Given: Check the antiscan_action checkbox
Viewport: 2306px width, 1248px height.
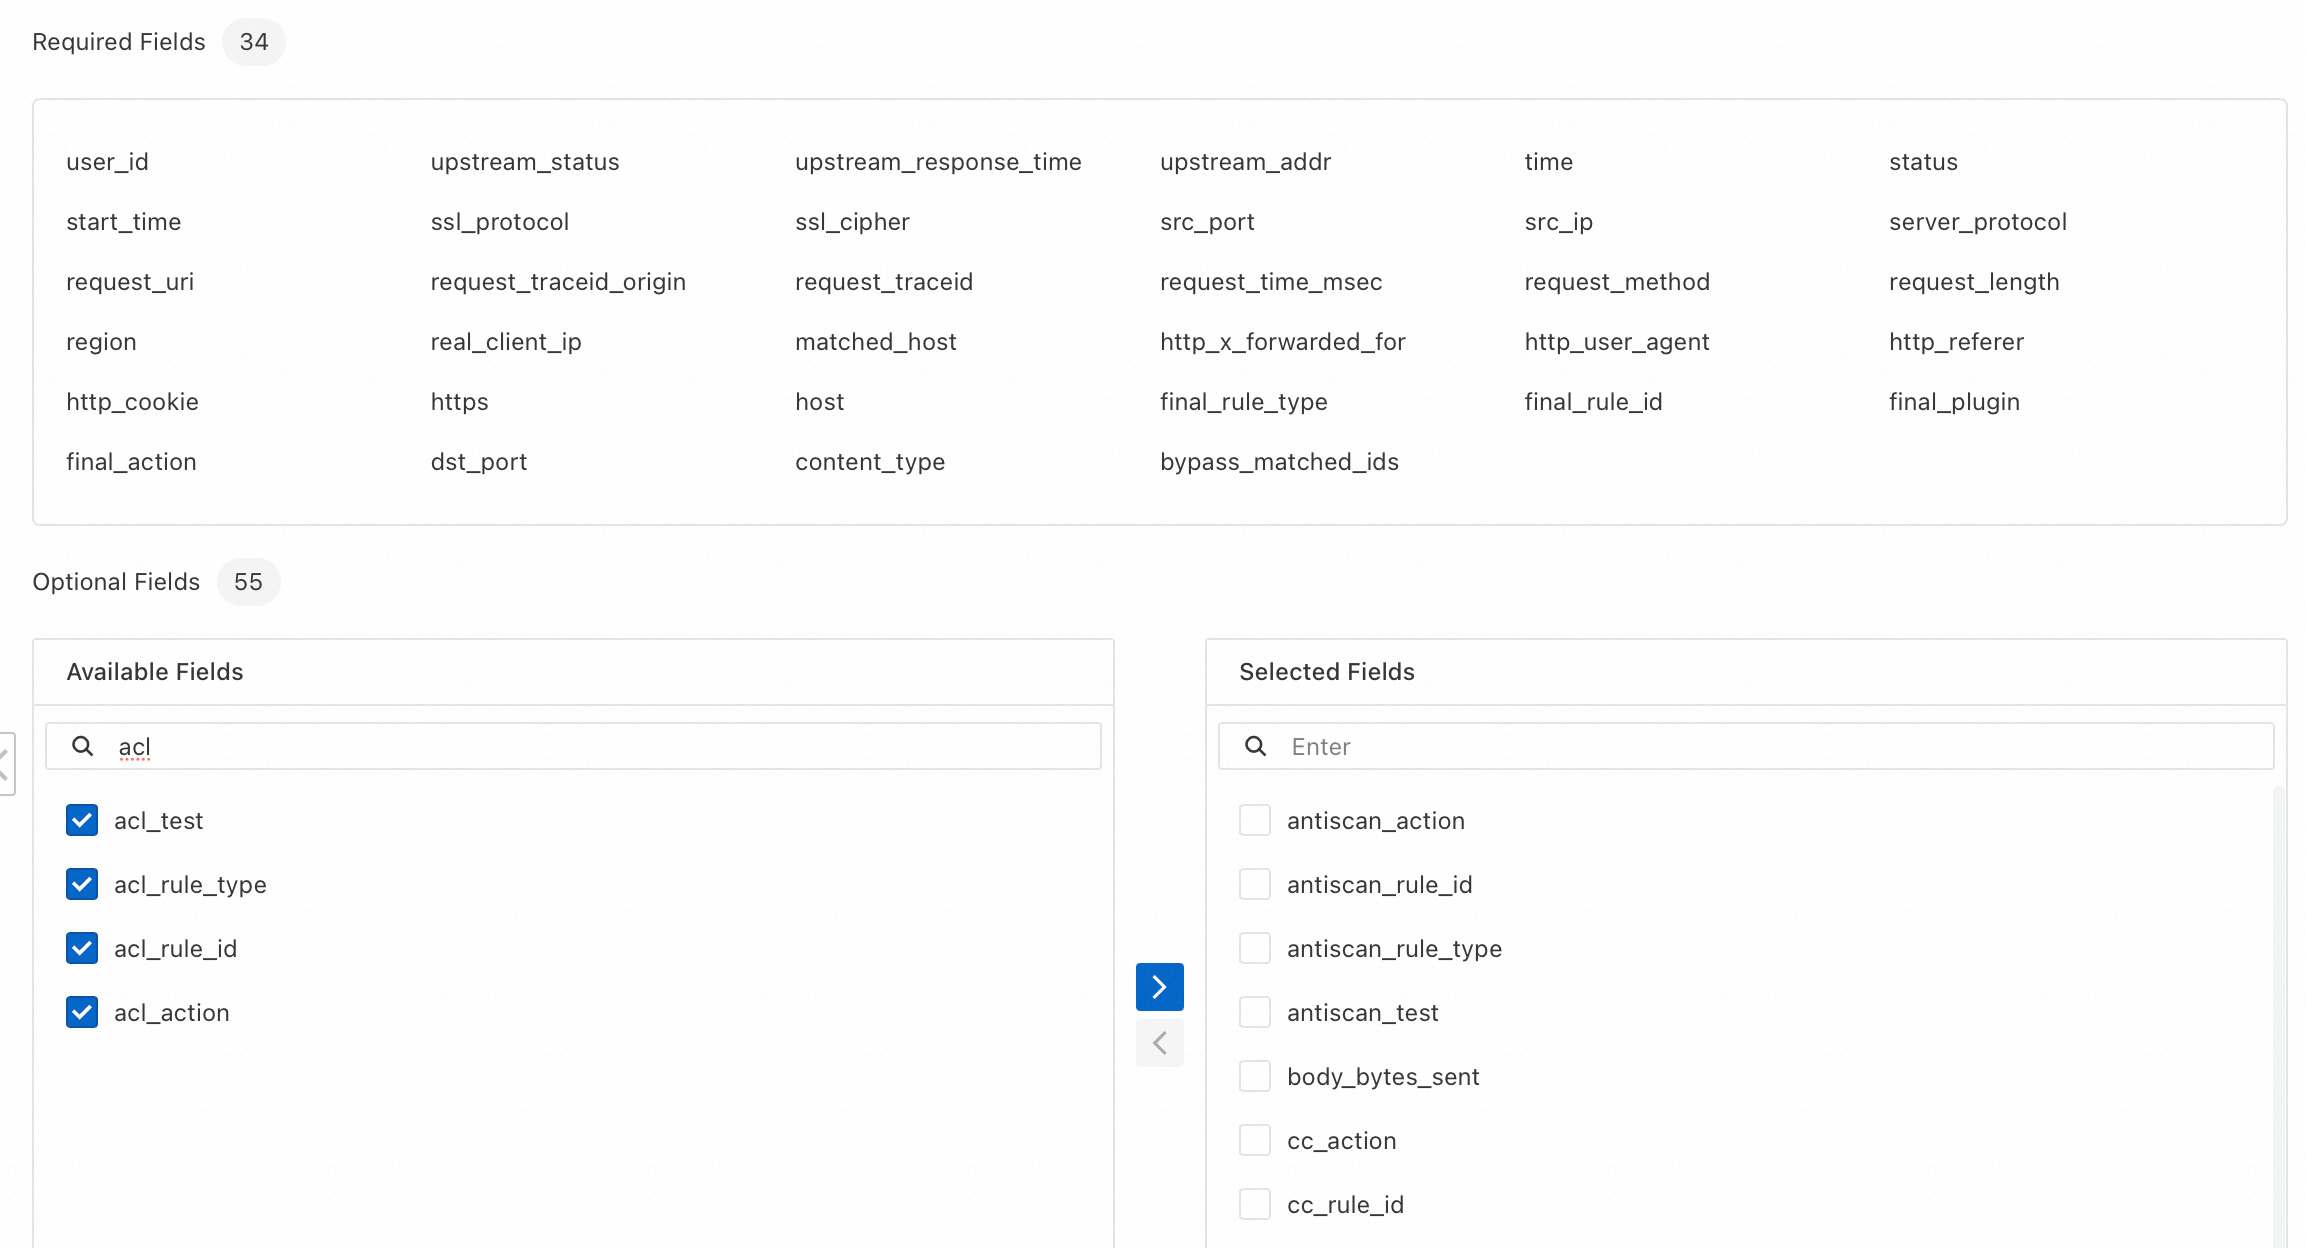Looking at the screenshot, I should pyautogui.click(x=1254, y=820).
